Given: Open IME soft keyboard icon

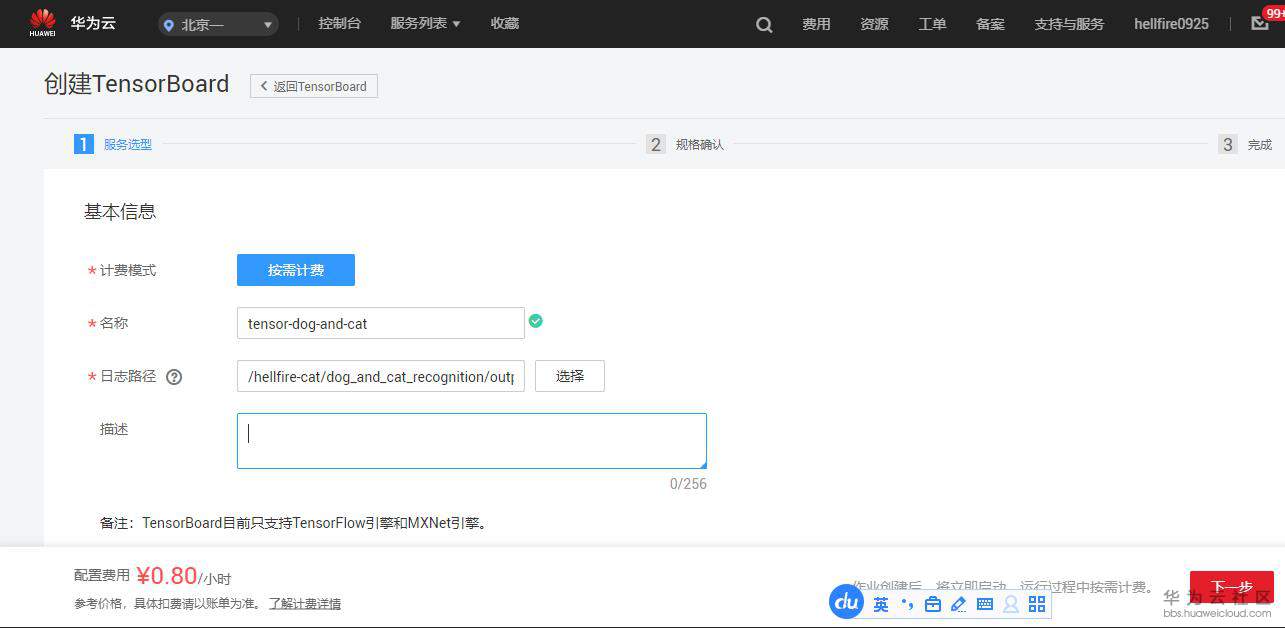Looking at the screenshot, I should [x=985, y=604].
